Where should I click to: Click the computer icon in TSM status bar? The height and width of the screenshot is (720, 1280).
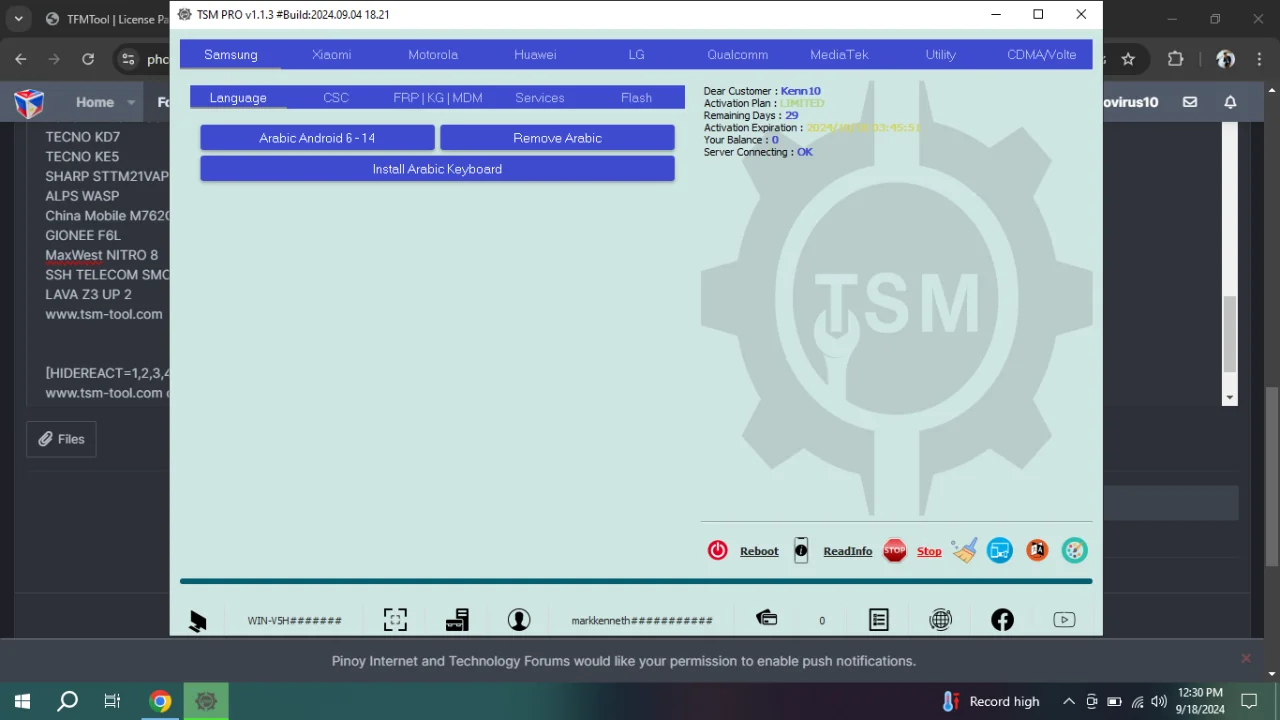click(x=198, y=621)
